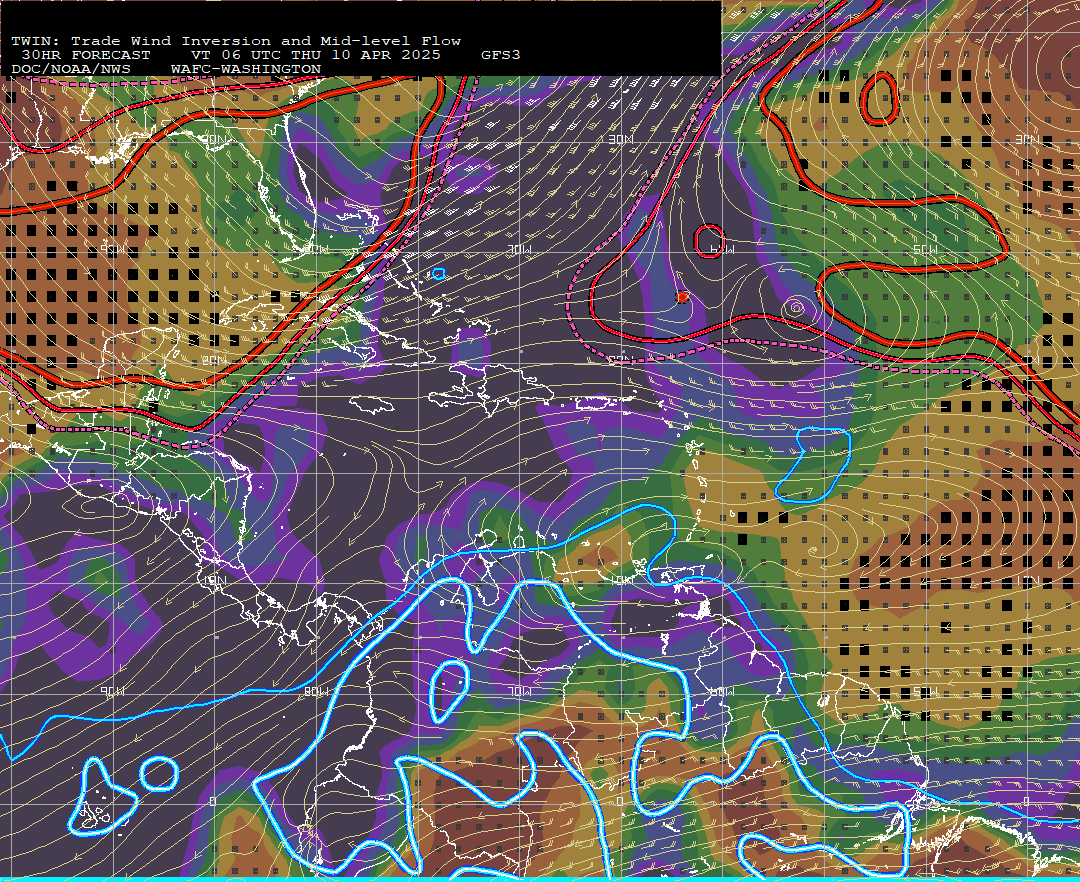Click the 'WAFC-WASHINGTON' label
Screen dimensions: 1080x882
(x=246, y=69)
